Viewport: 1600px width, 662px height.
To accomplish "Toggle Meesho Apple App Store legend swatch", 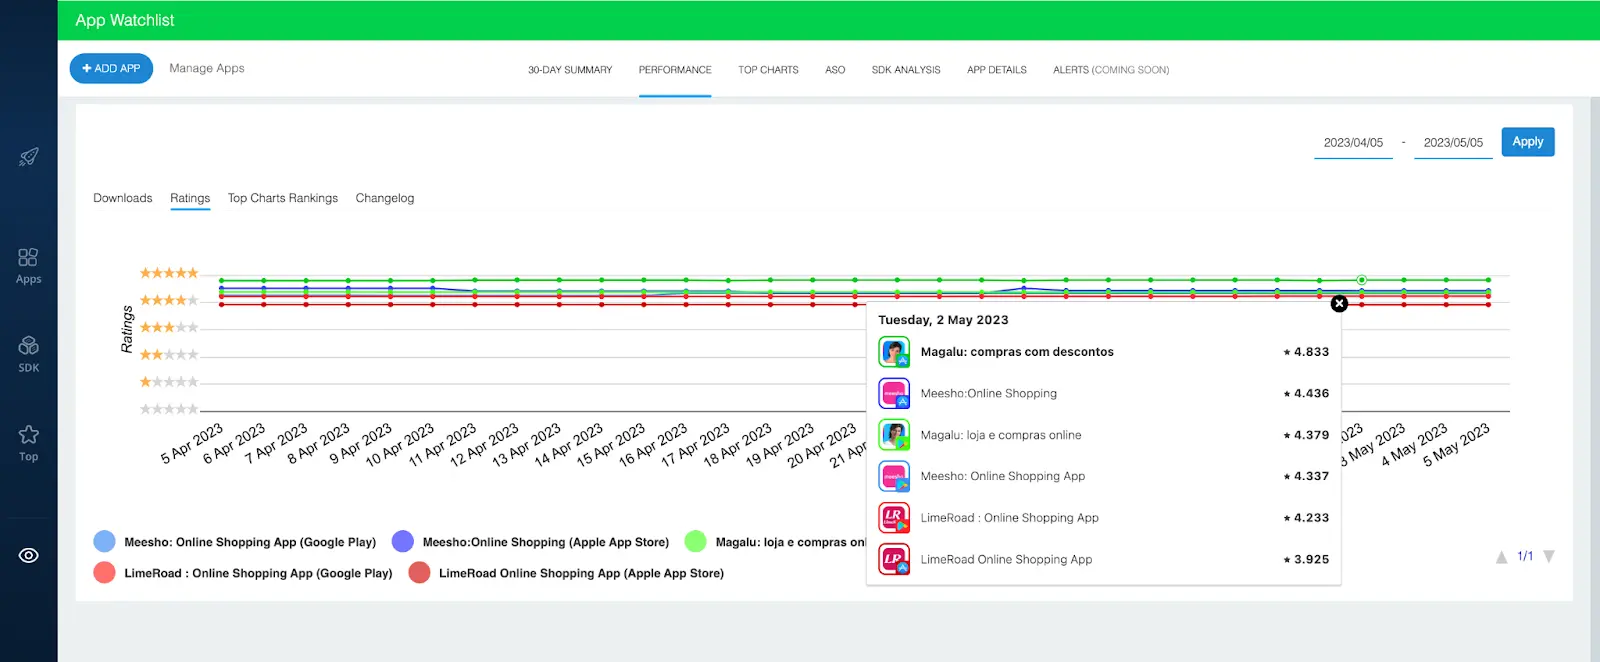I will (403, 541).
